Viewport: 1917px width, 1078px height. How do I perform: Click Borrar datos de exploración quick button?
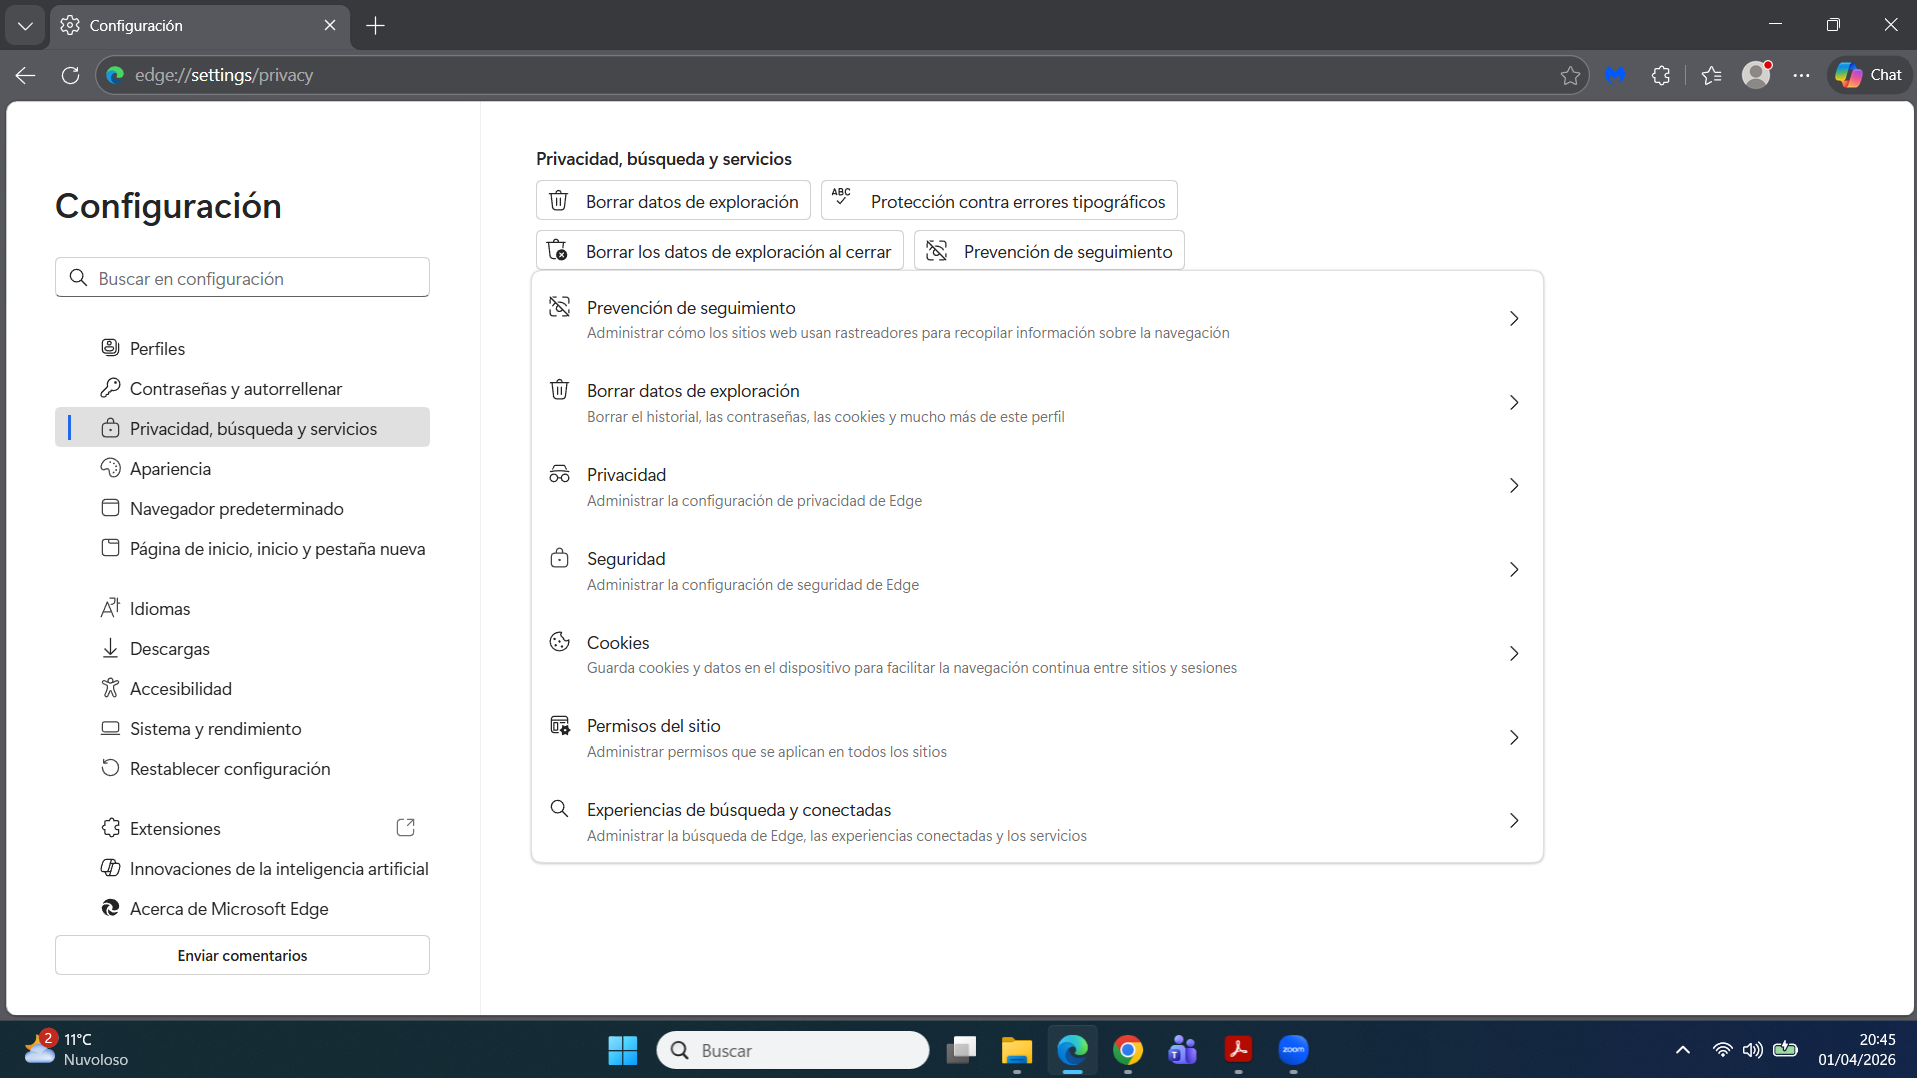pyautogui.click(x=673, y=201)
